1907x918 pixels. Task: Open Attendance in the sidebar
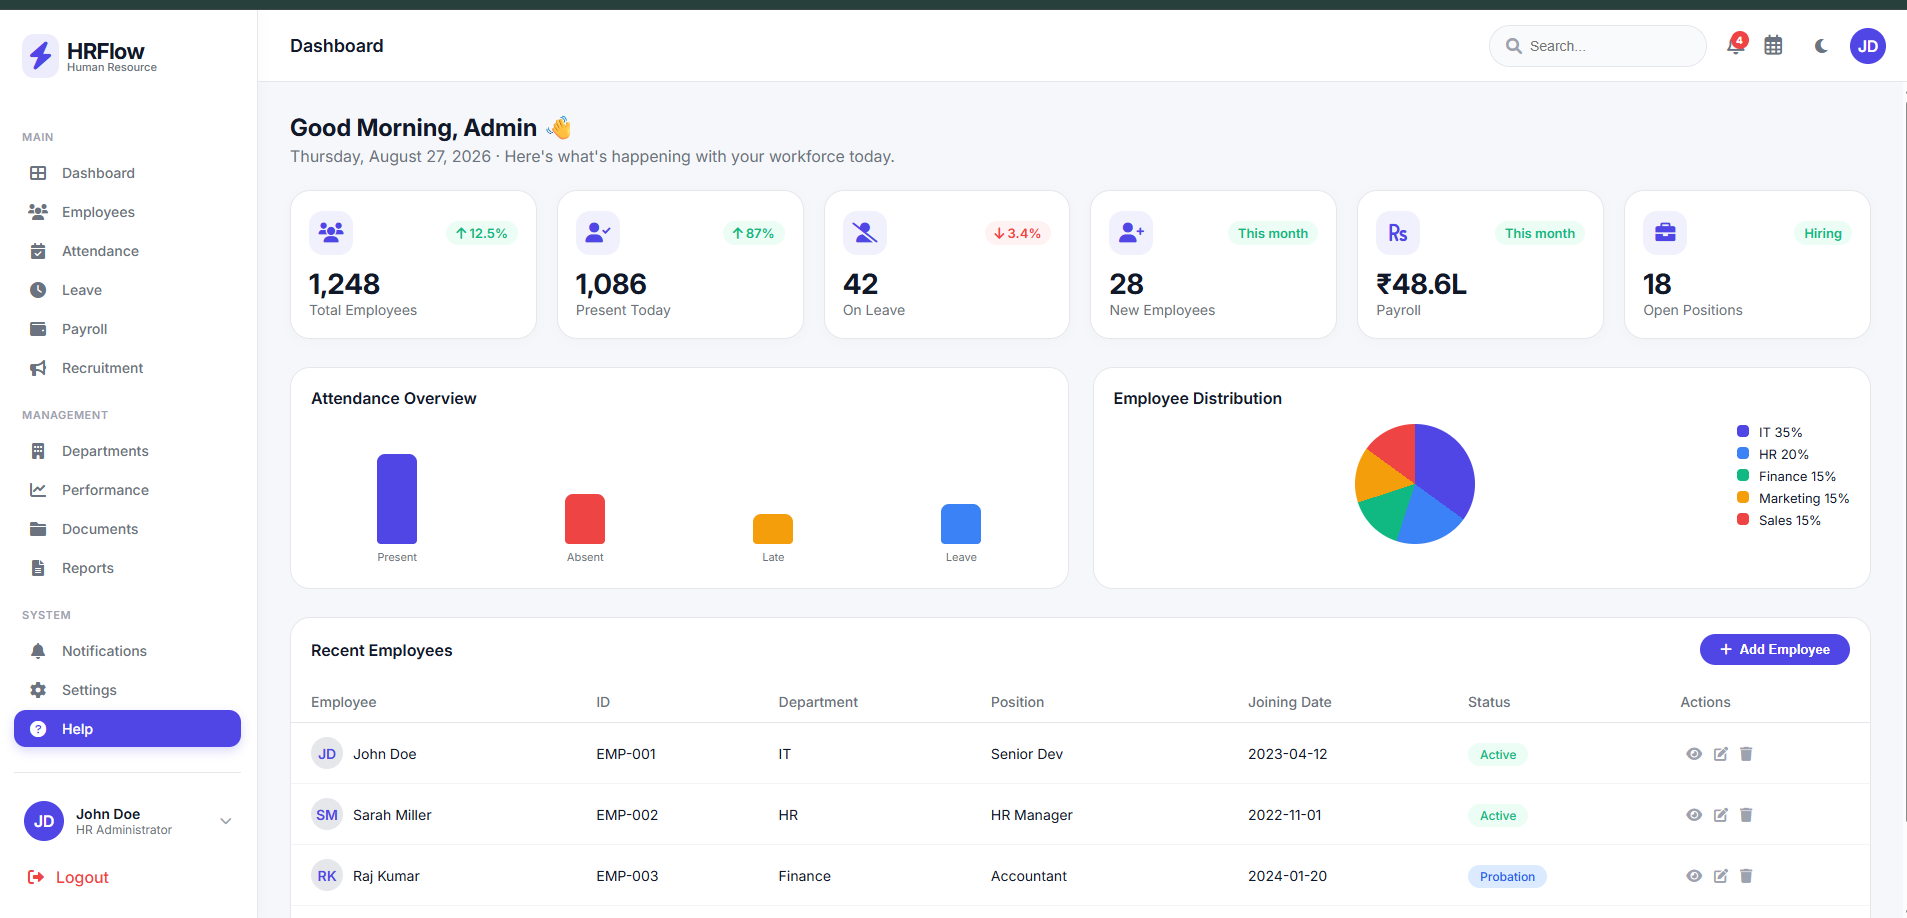[127, 251]
